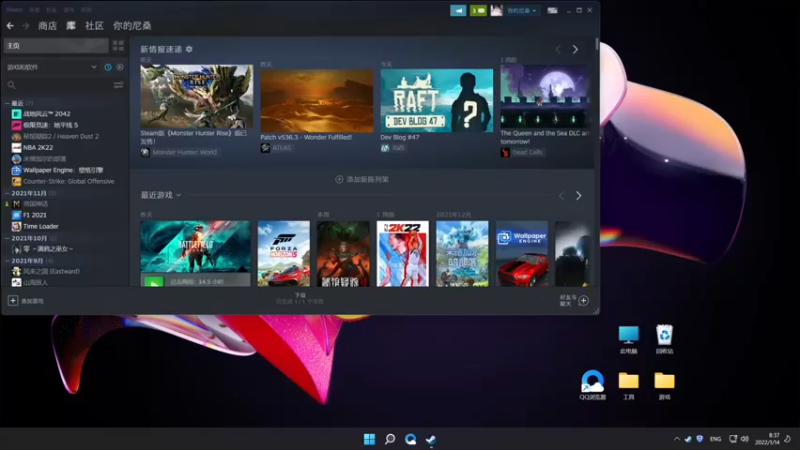The height and width of the screenshot is (450, 800).
Task: Open QQ Browser icon on taskbar
Action: (x=410, y=439)
